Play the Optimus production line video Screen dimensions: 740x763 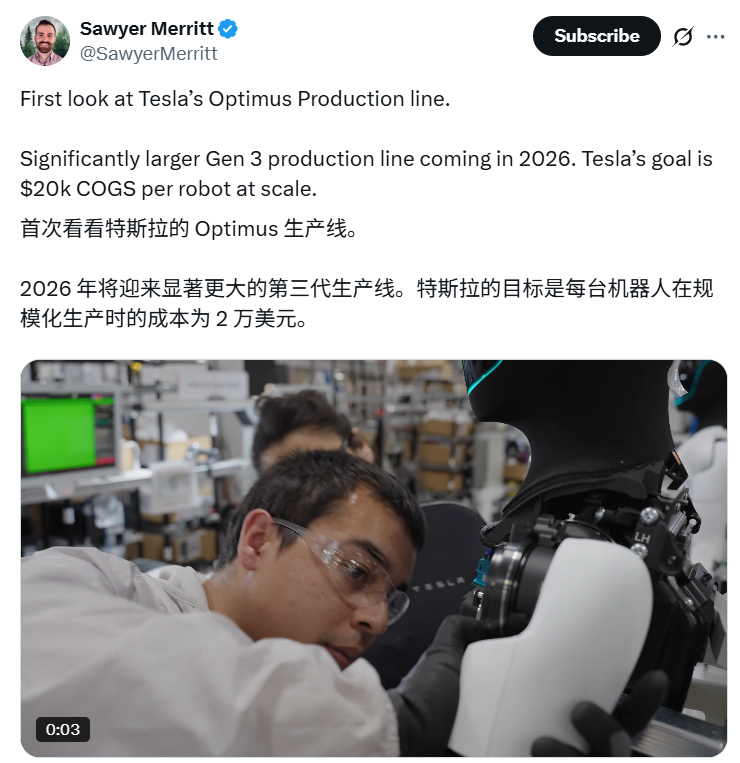(x=374, y=558)
